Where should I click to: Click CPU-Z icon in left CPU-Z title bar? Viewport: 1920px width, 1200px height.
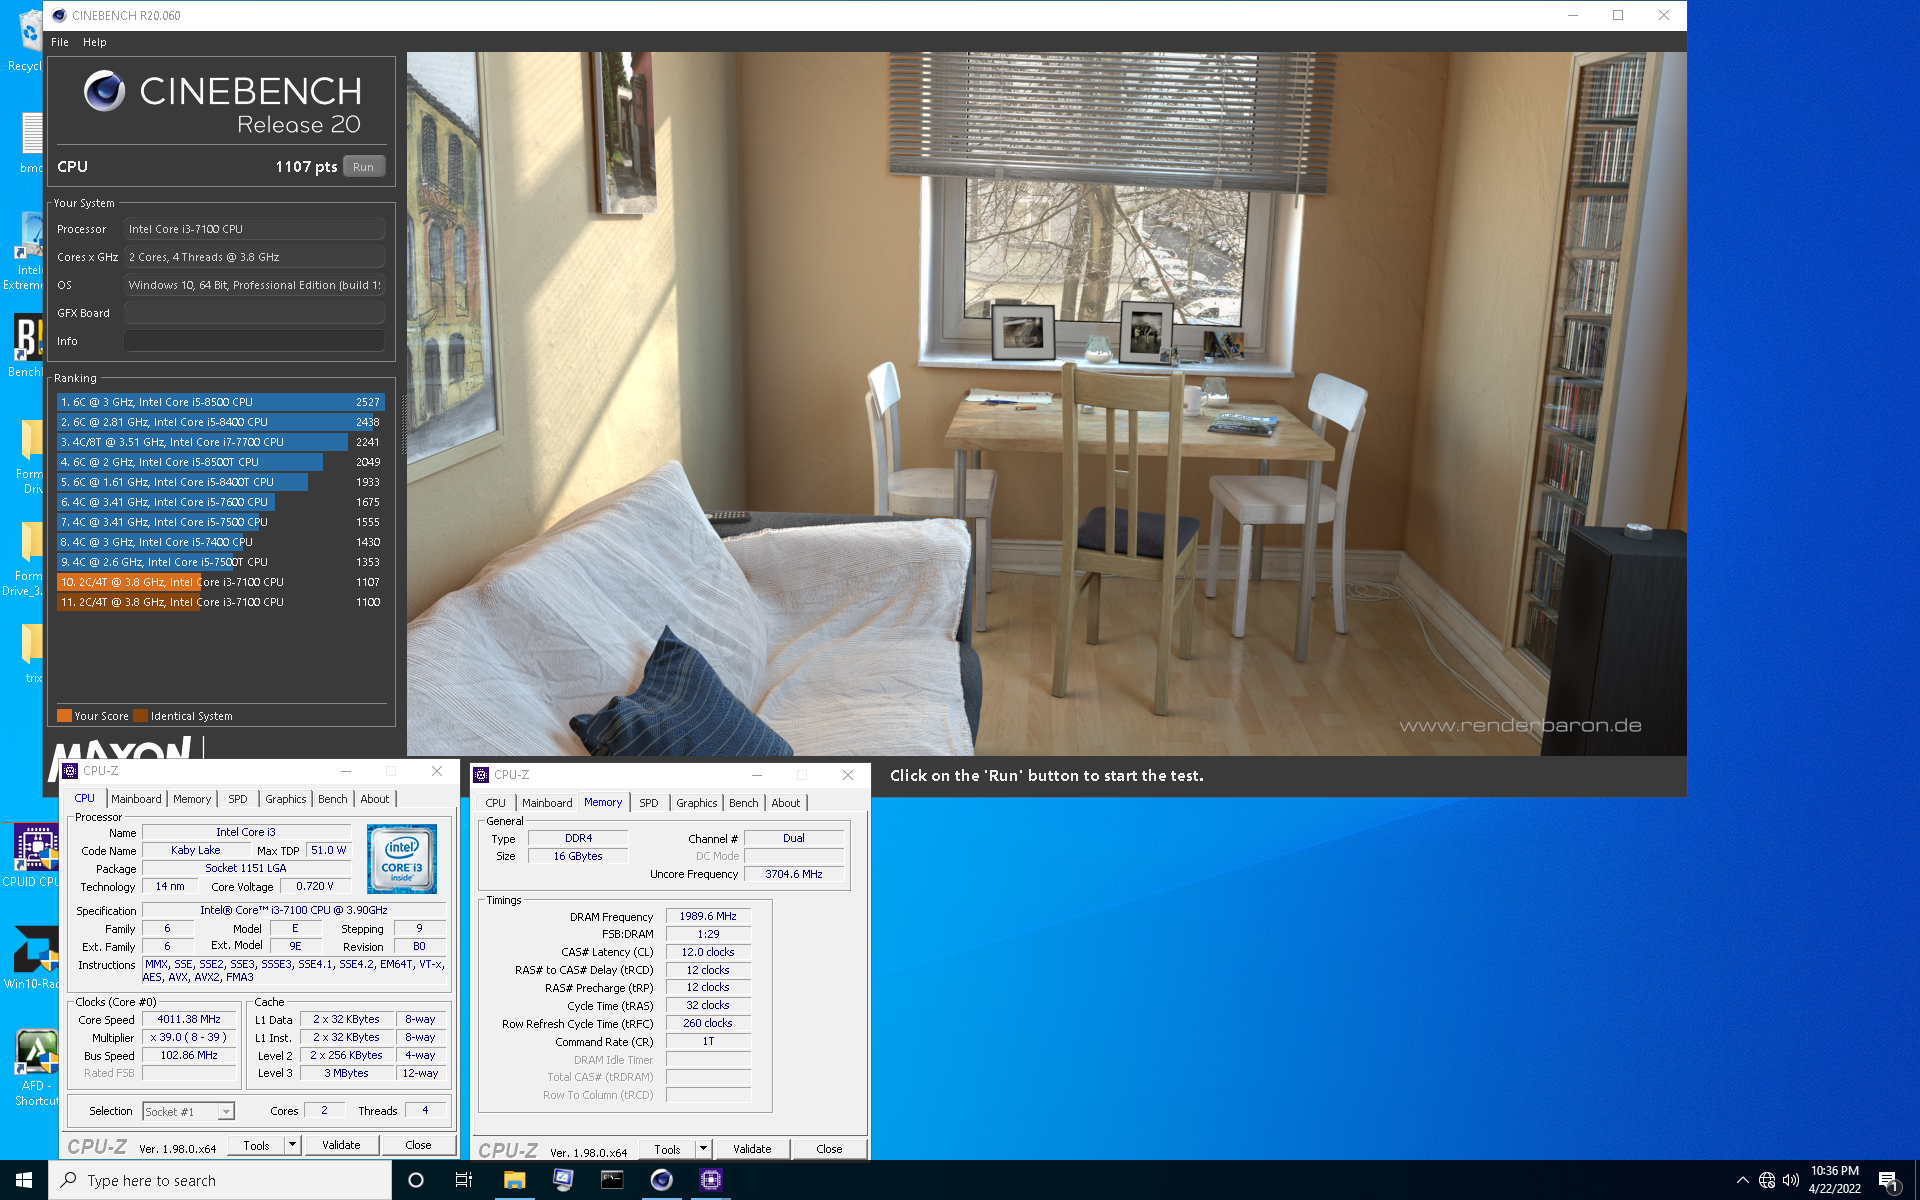tap(70, 771)
